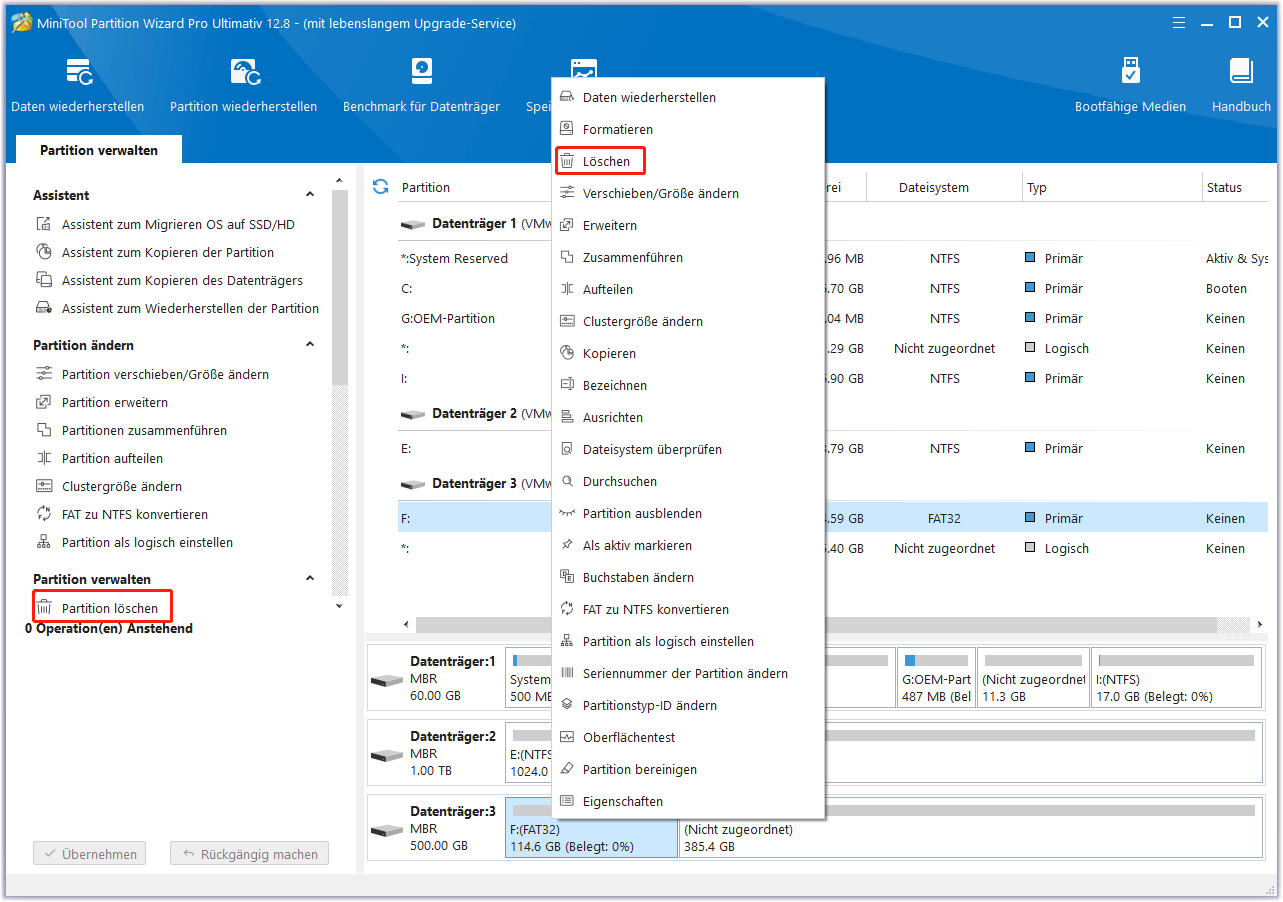1283x902 pixels.
Task: Open Eigenschaften in context menu
Action: click(x=688, y=802)
